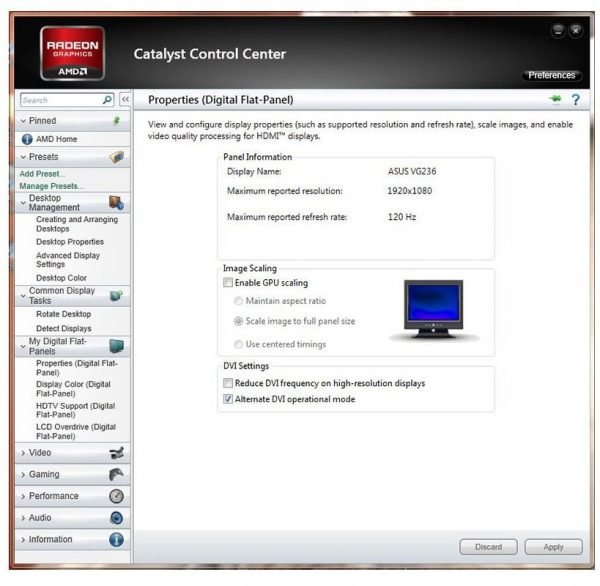Collapse the Presets section
The height and width of the screenshot is (586, 600).
pos(23,157)
